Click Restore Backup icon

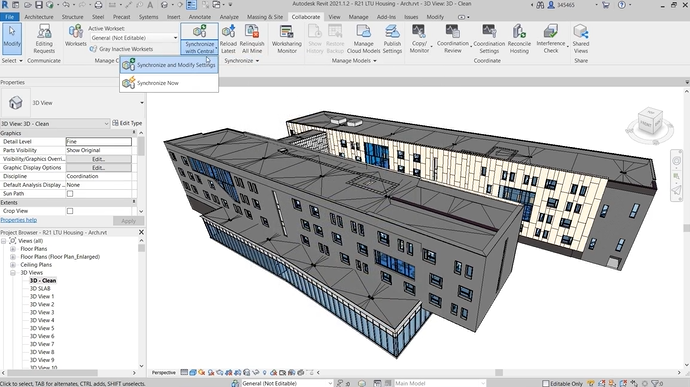(335, 31)
